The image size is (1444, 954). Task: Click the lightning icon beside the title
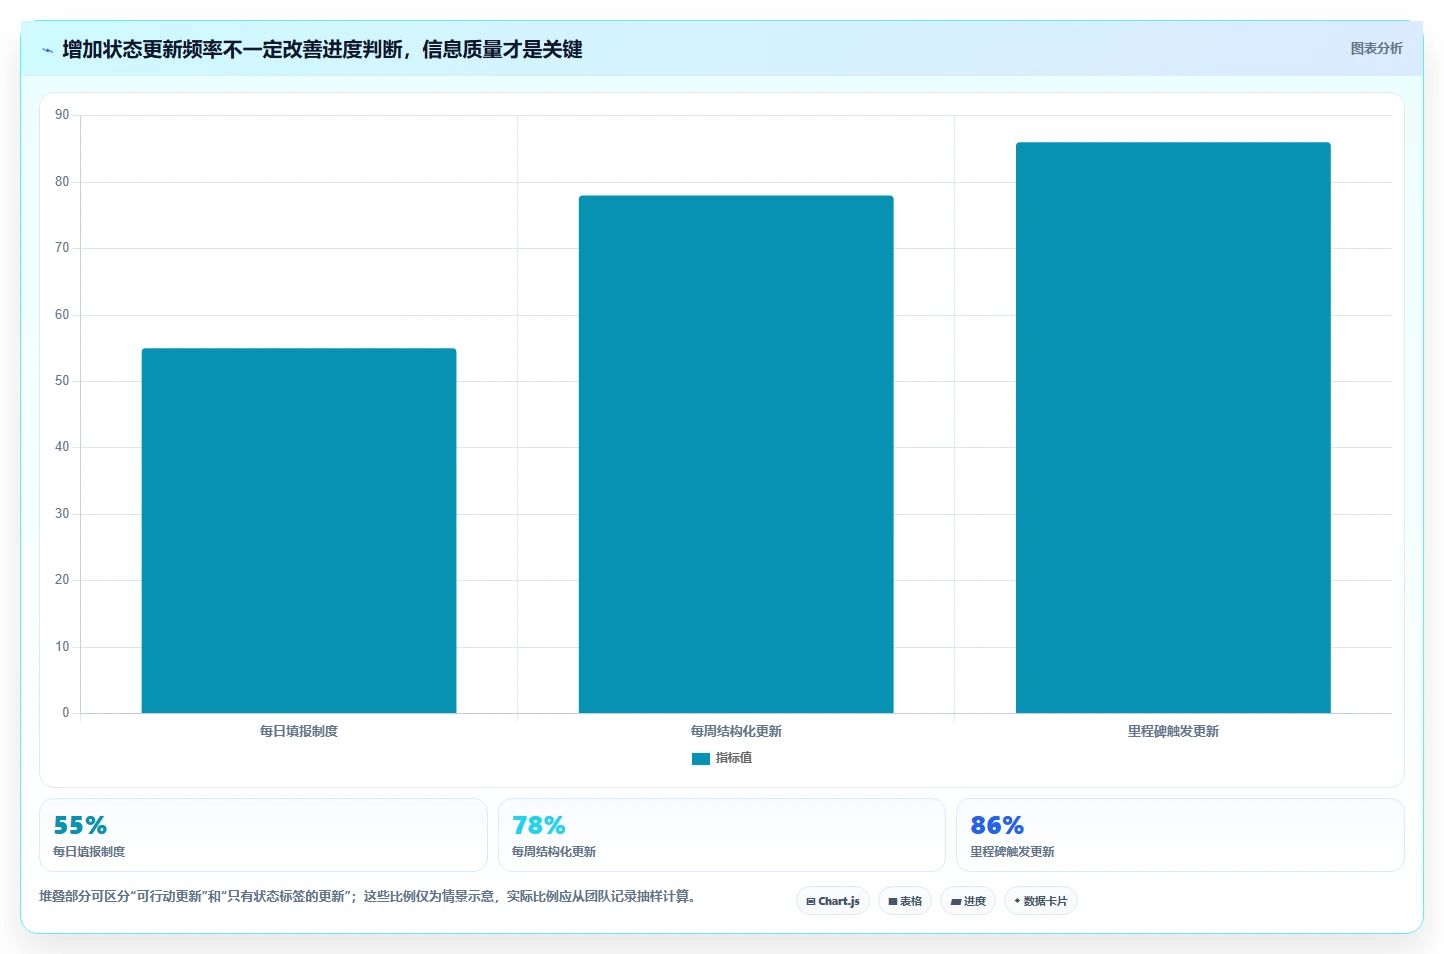47,50
